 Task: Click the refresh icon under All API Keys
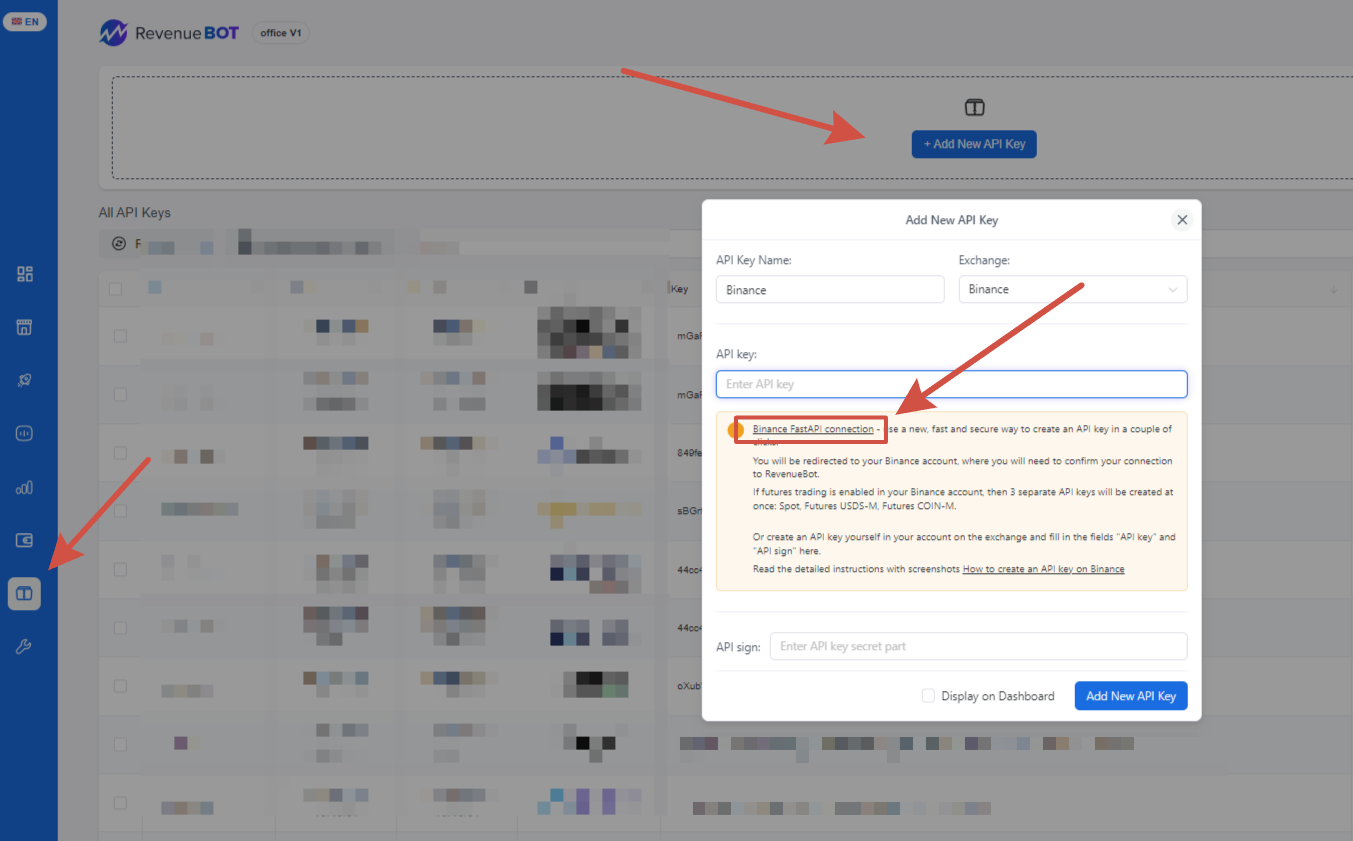pyautogui.click(x=119, y=243)
